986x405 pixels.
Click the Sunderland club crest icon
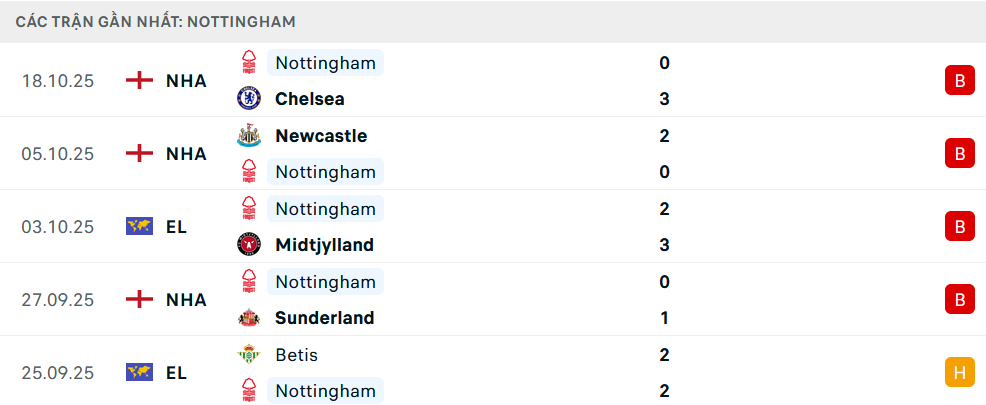point(249,318)
